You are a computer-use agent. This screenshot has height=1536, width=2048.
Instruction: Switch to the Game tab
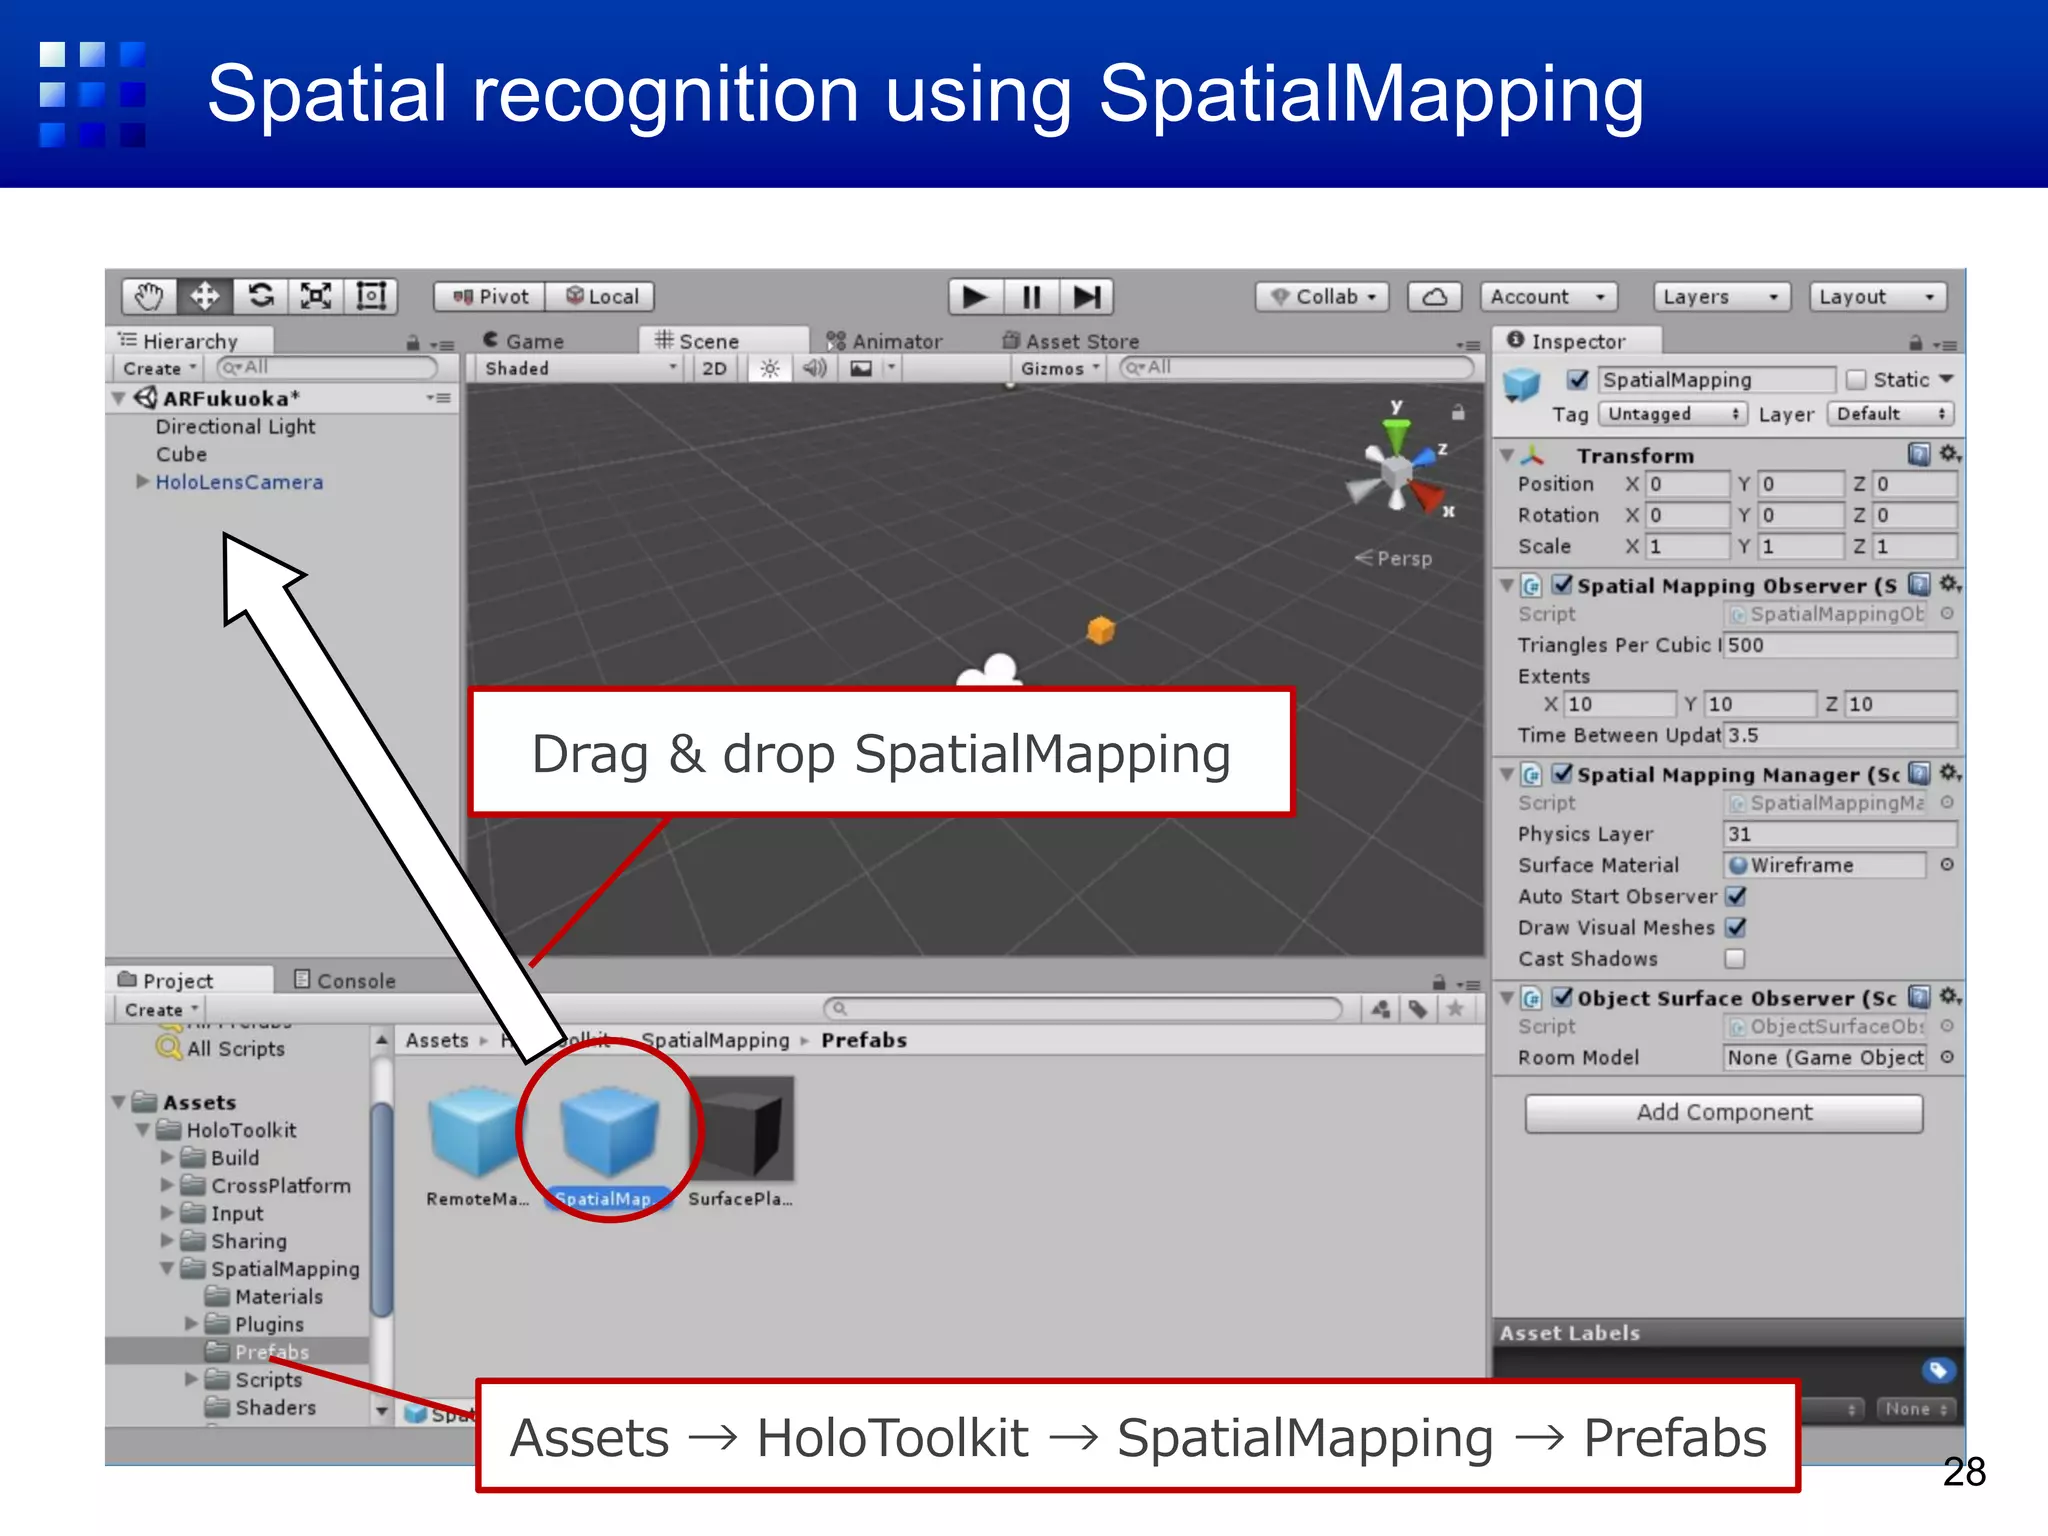tap(524, 341)
